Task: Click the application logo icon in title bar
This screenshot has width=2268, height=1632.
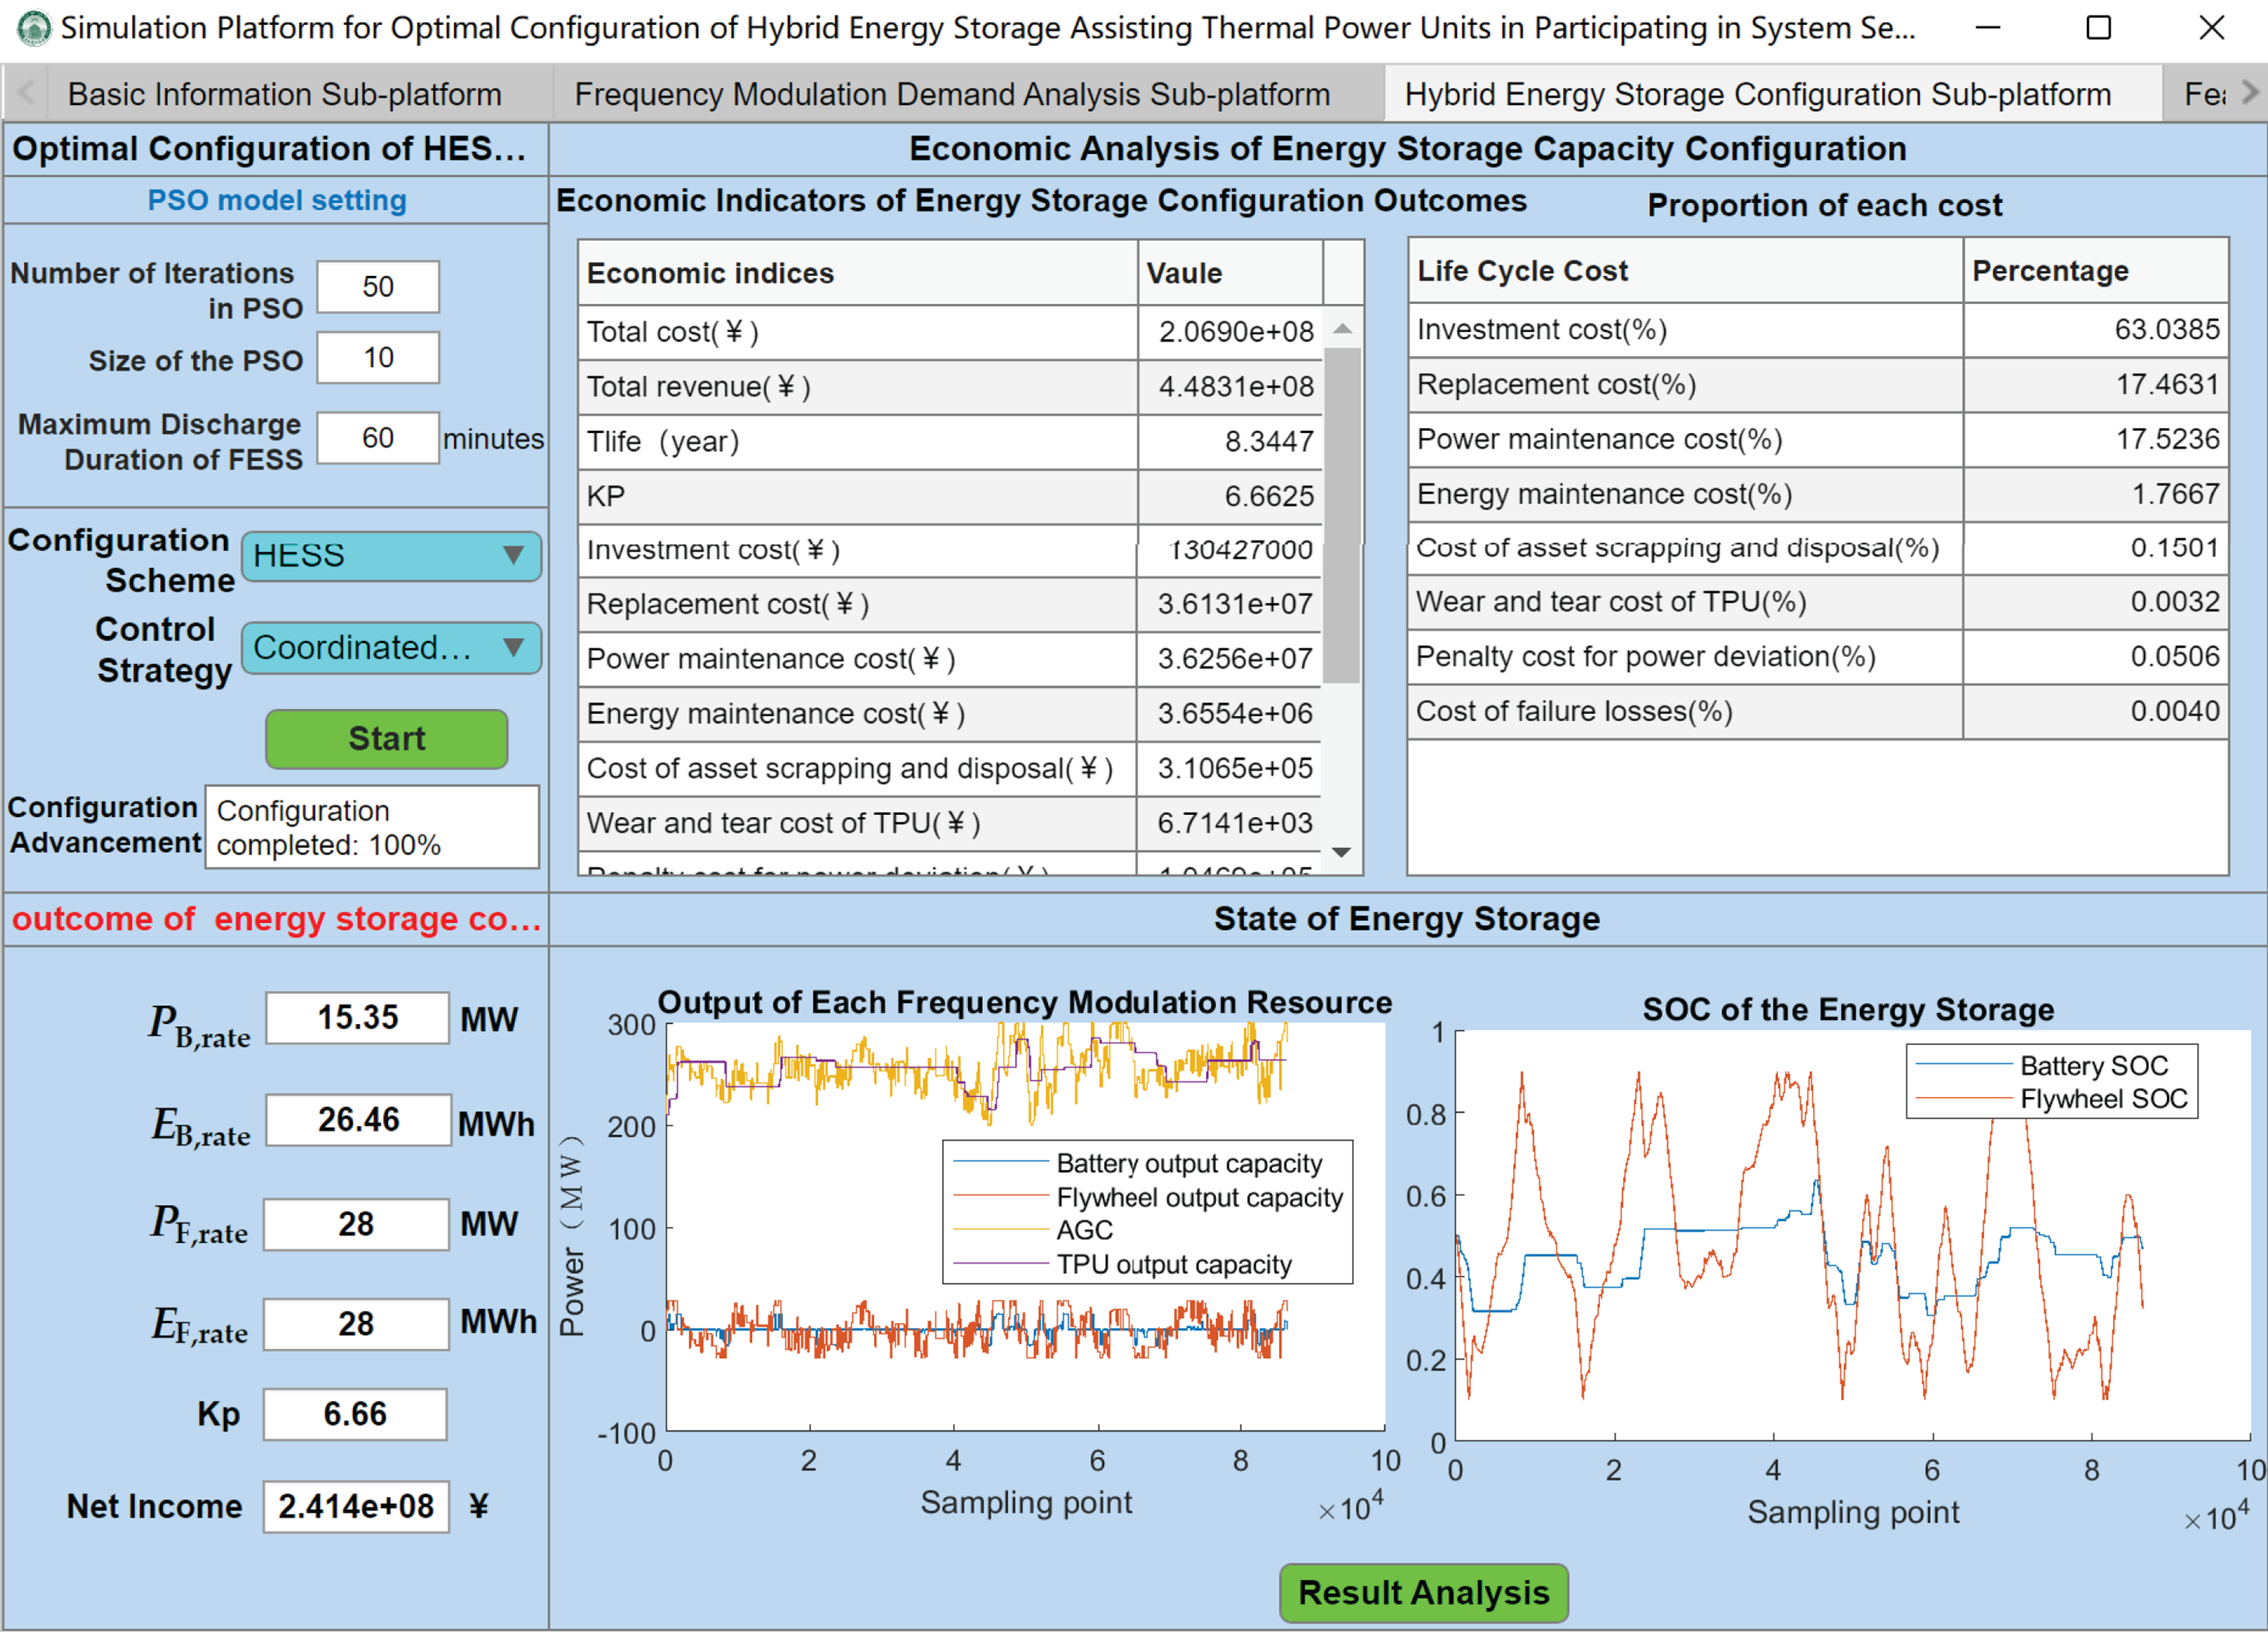Action: [x=33, y=27]
